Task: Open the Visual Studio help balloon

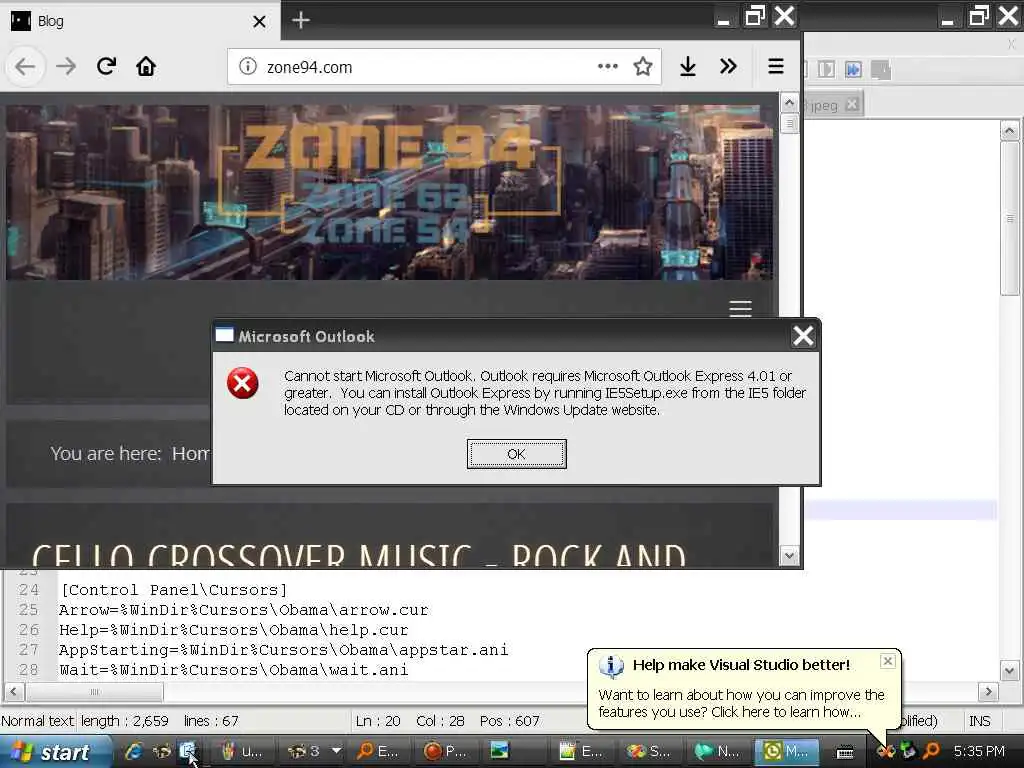Action: (744, 689)
